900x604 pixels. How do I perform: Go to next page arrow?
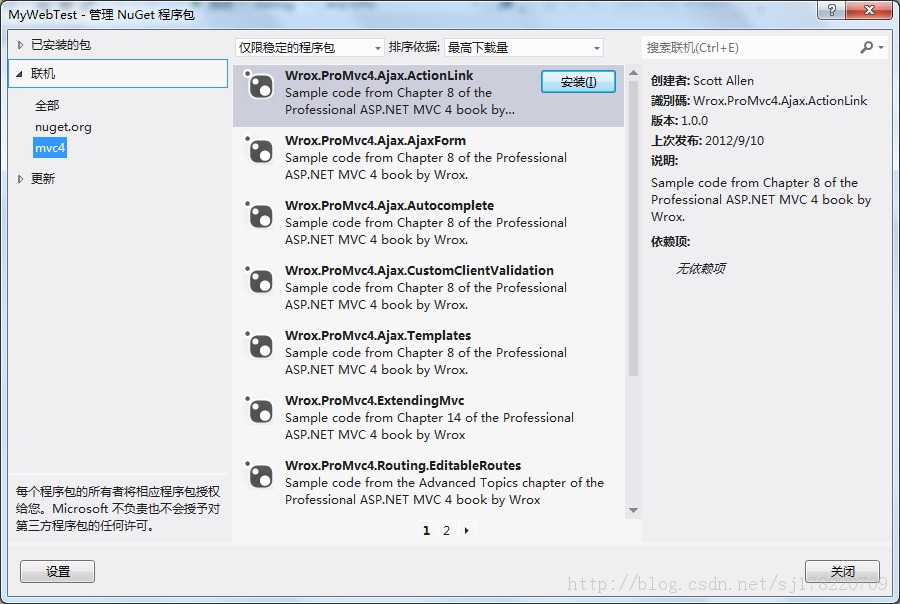[466, 531]
